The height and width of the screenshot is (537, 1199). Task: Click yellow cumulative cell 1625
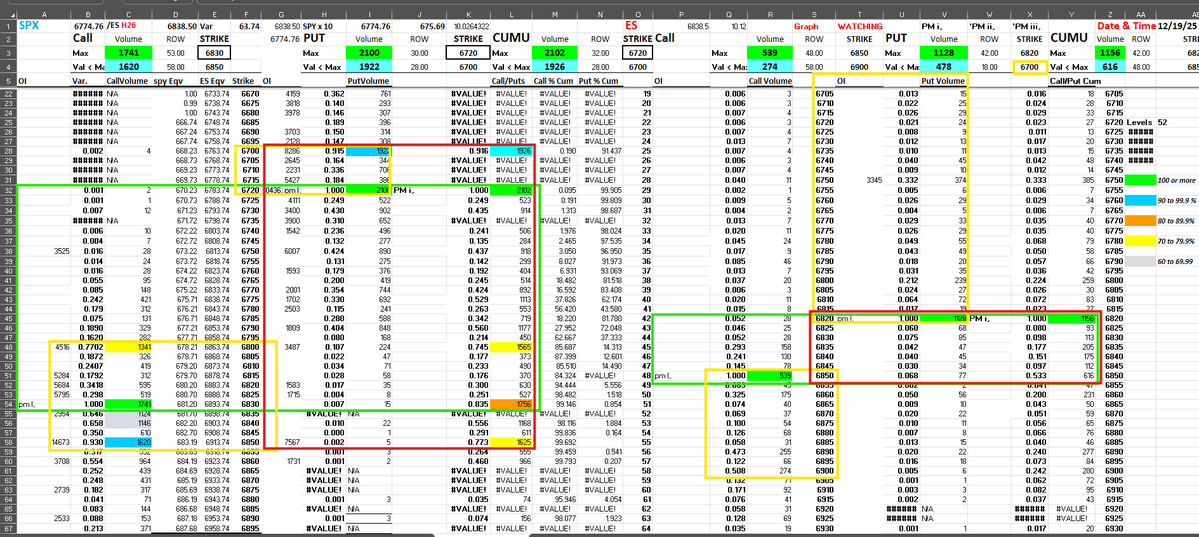[x=512, y=441]
